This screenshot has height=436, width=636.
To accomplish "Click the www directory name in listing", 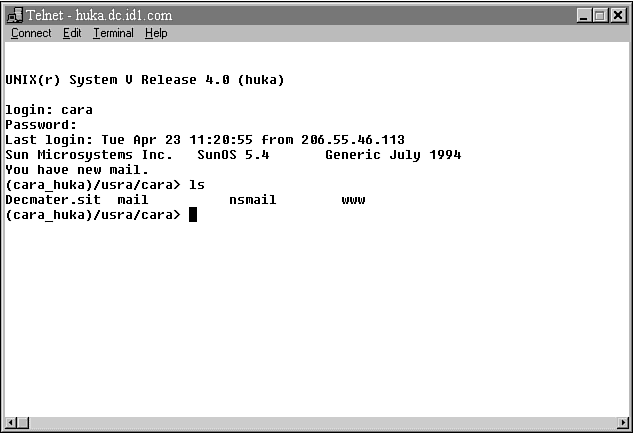I will tap(353, 200).
